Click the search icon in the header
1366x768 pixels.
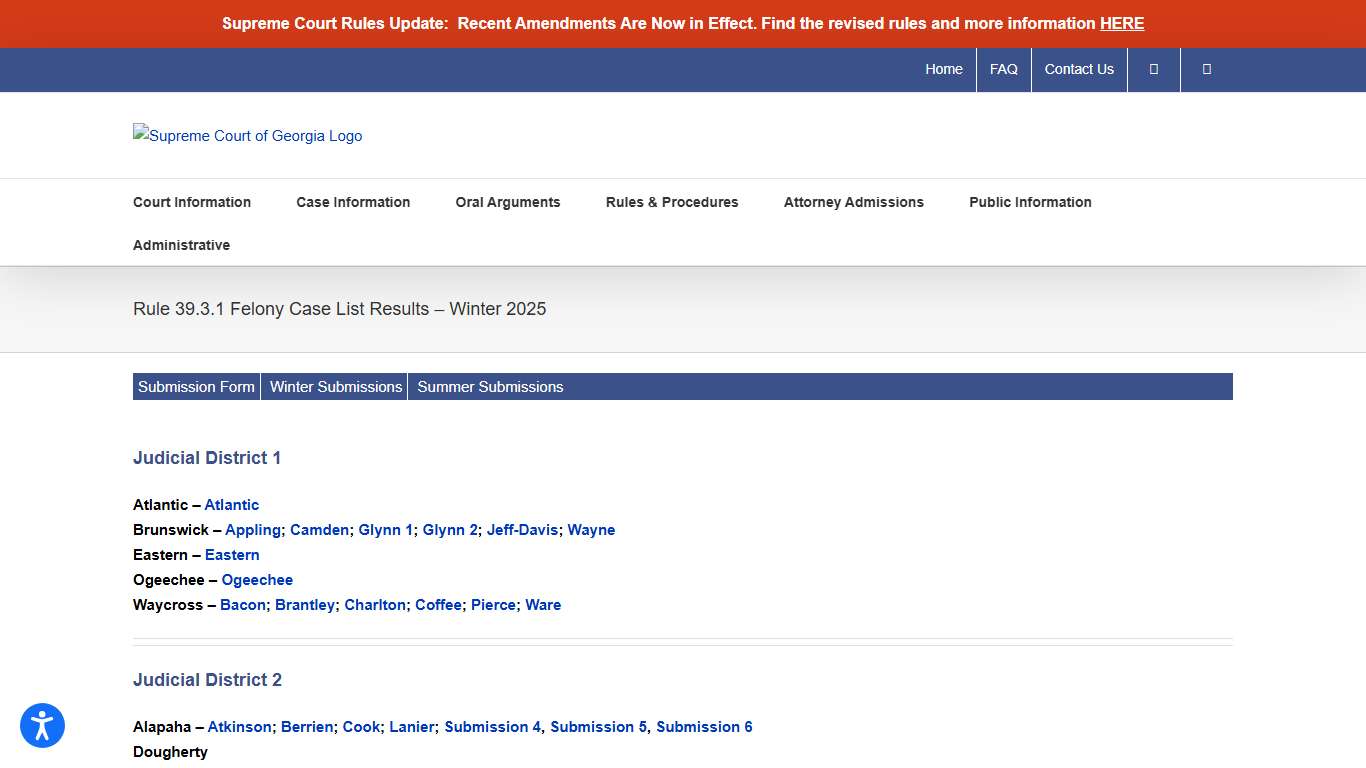[x=1153, y=69]
